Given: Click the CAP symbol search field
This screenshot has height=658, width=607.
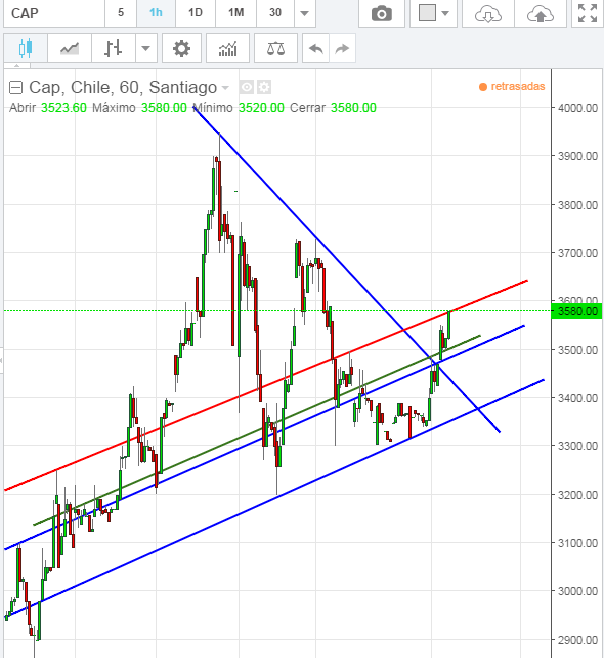Looking at the screenshot, I should pos(54,13).
